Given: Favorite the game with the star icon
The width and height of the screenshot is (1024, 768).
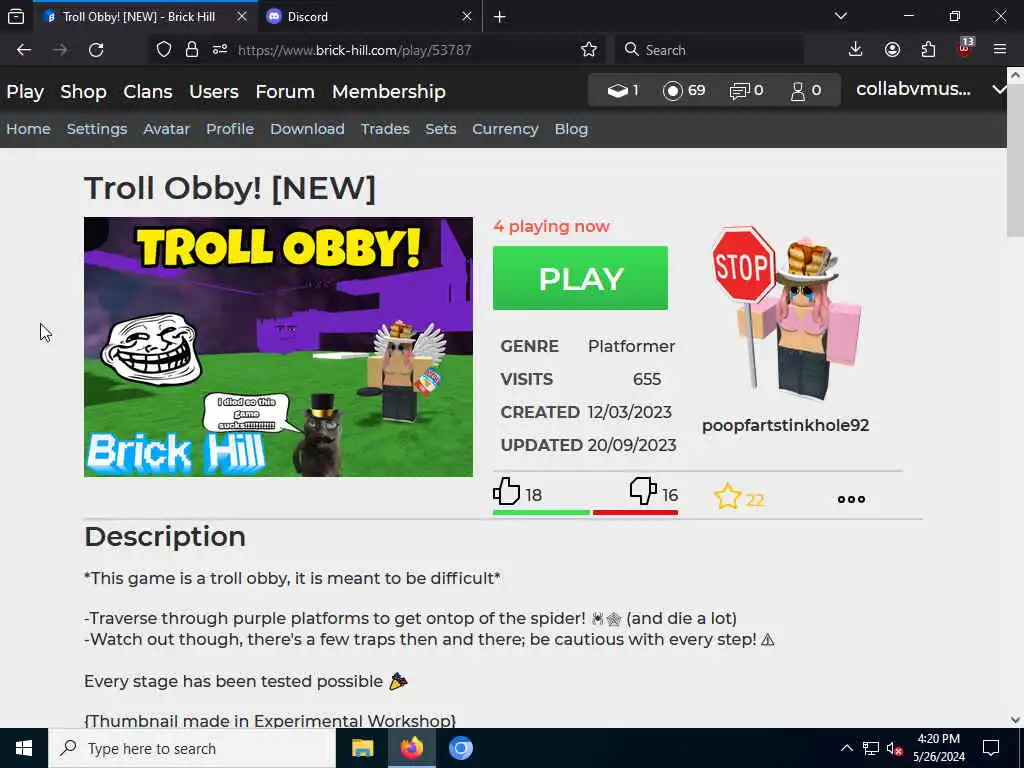Looking at the screenshot, I should [x=728, y=497].
